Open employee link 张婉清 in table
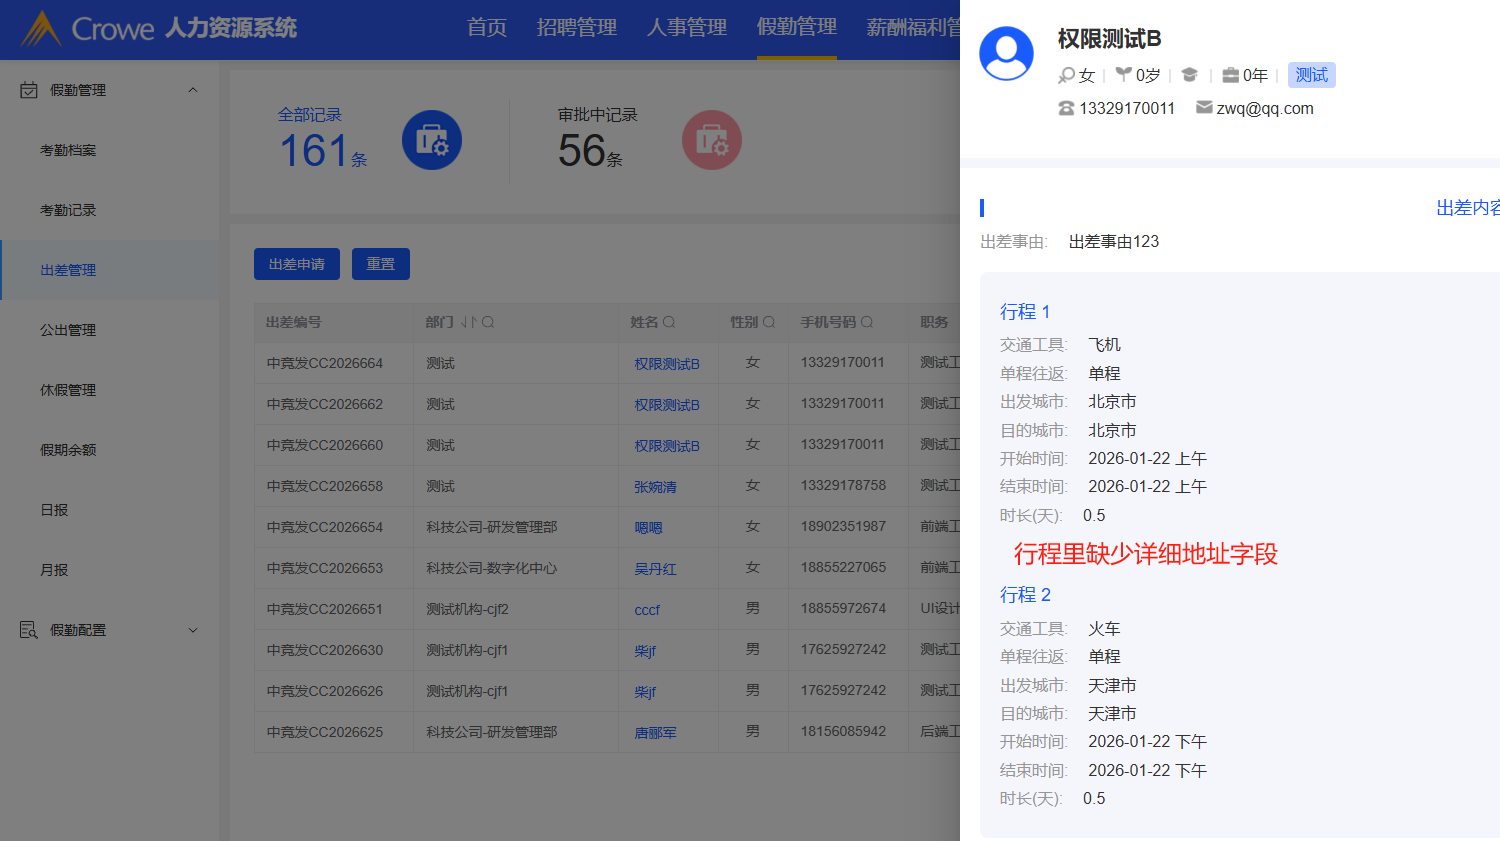 [655, 487]
